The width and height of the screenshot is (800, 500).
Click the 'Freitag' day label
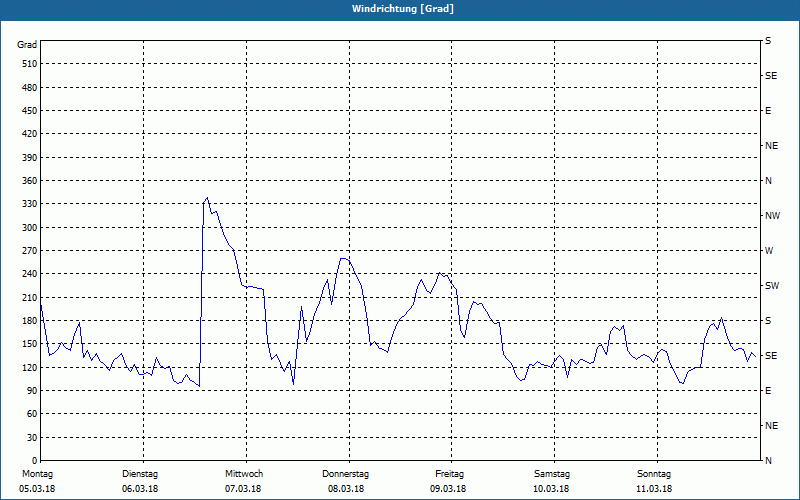click(x=449, y=474)
